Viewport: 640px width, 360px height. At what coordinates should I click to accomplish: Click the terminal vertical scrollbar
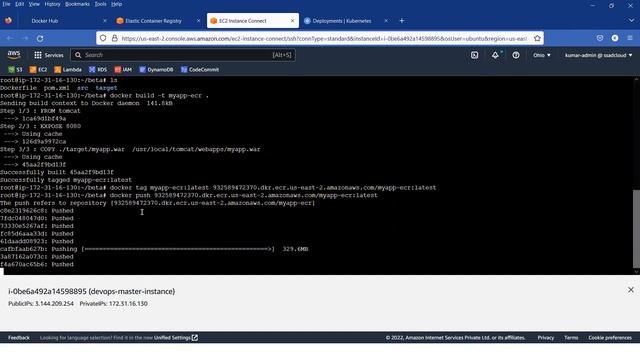click(x=636, y=229)
